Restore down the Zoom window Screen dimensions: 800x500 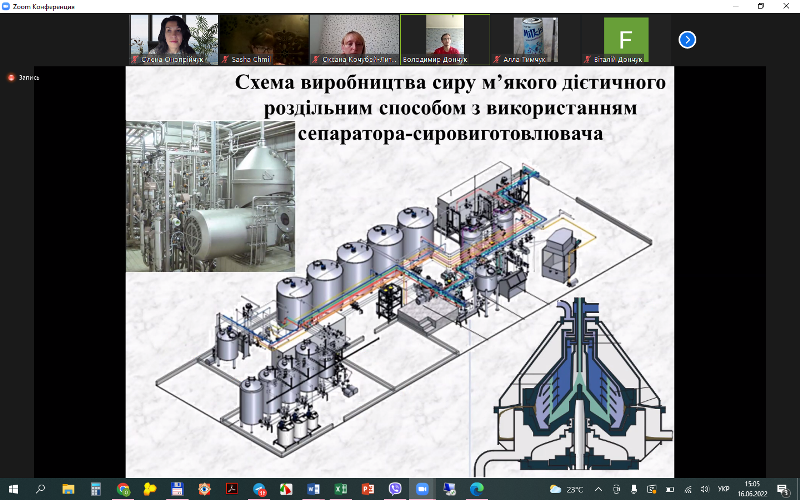tap(761, 6)
